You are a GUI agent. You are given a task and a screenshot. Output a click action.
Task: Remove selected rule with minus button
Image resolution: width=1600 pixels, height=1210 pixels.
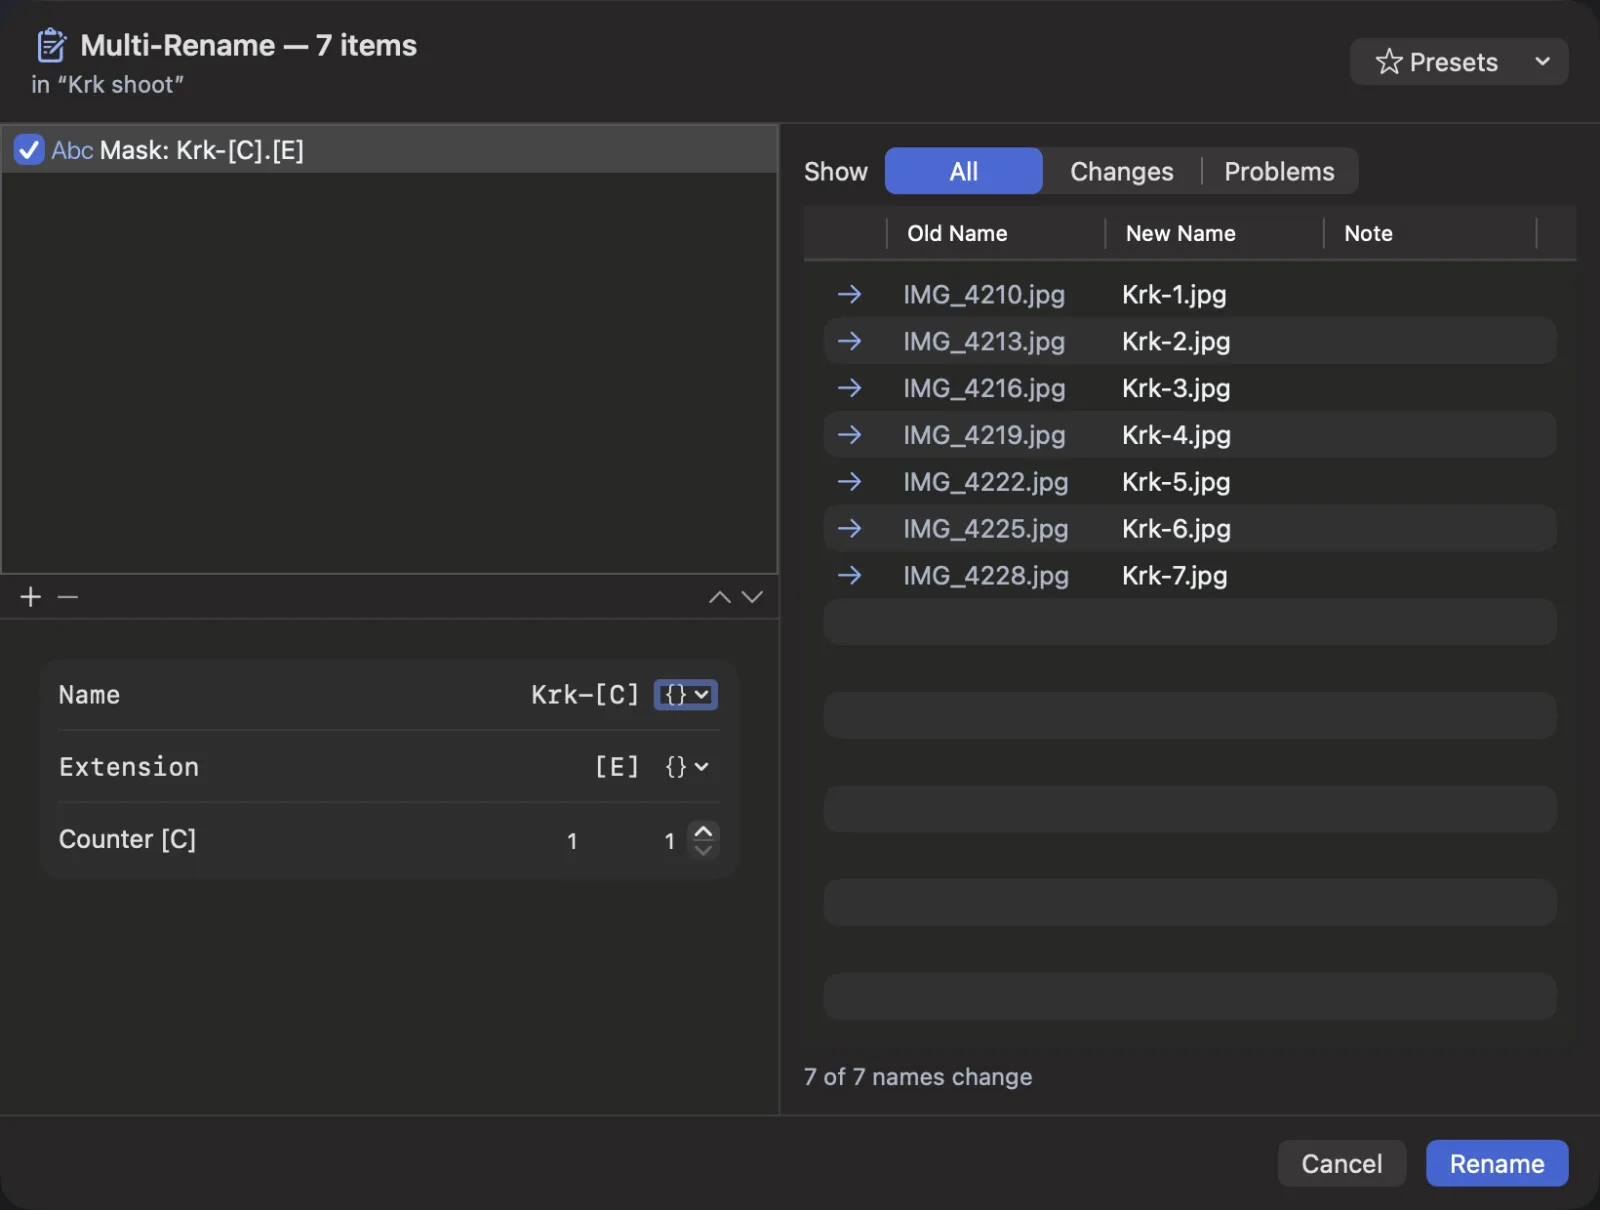(68, 597)
